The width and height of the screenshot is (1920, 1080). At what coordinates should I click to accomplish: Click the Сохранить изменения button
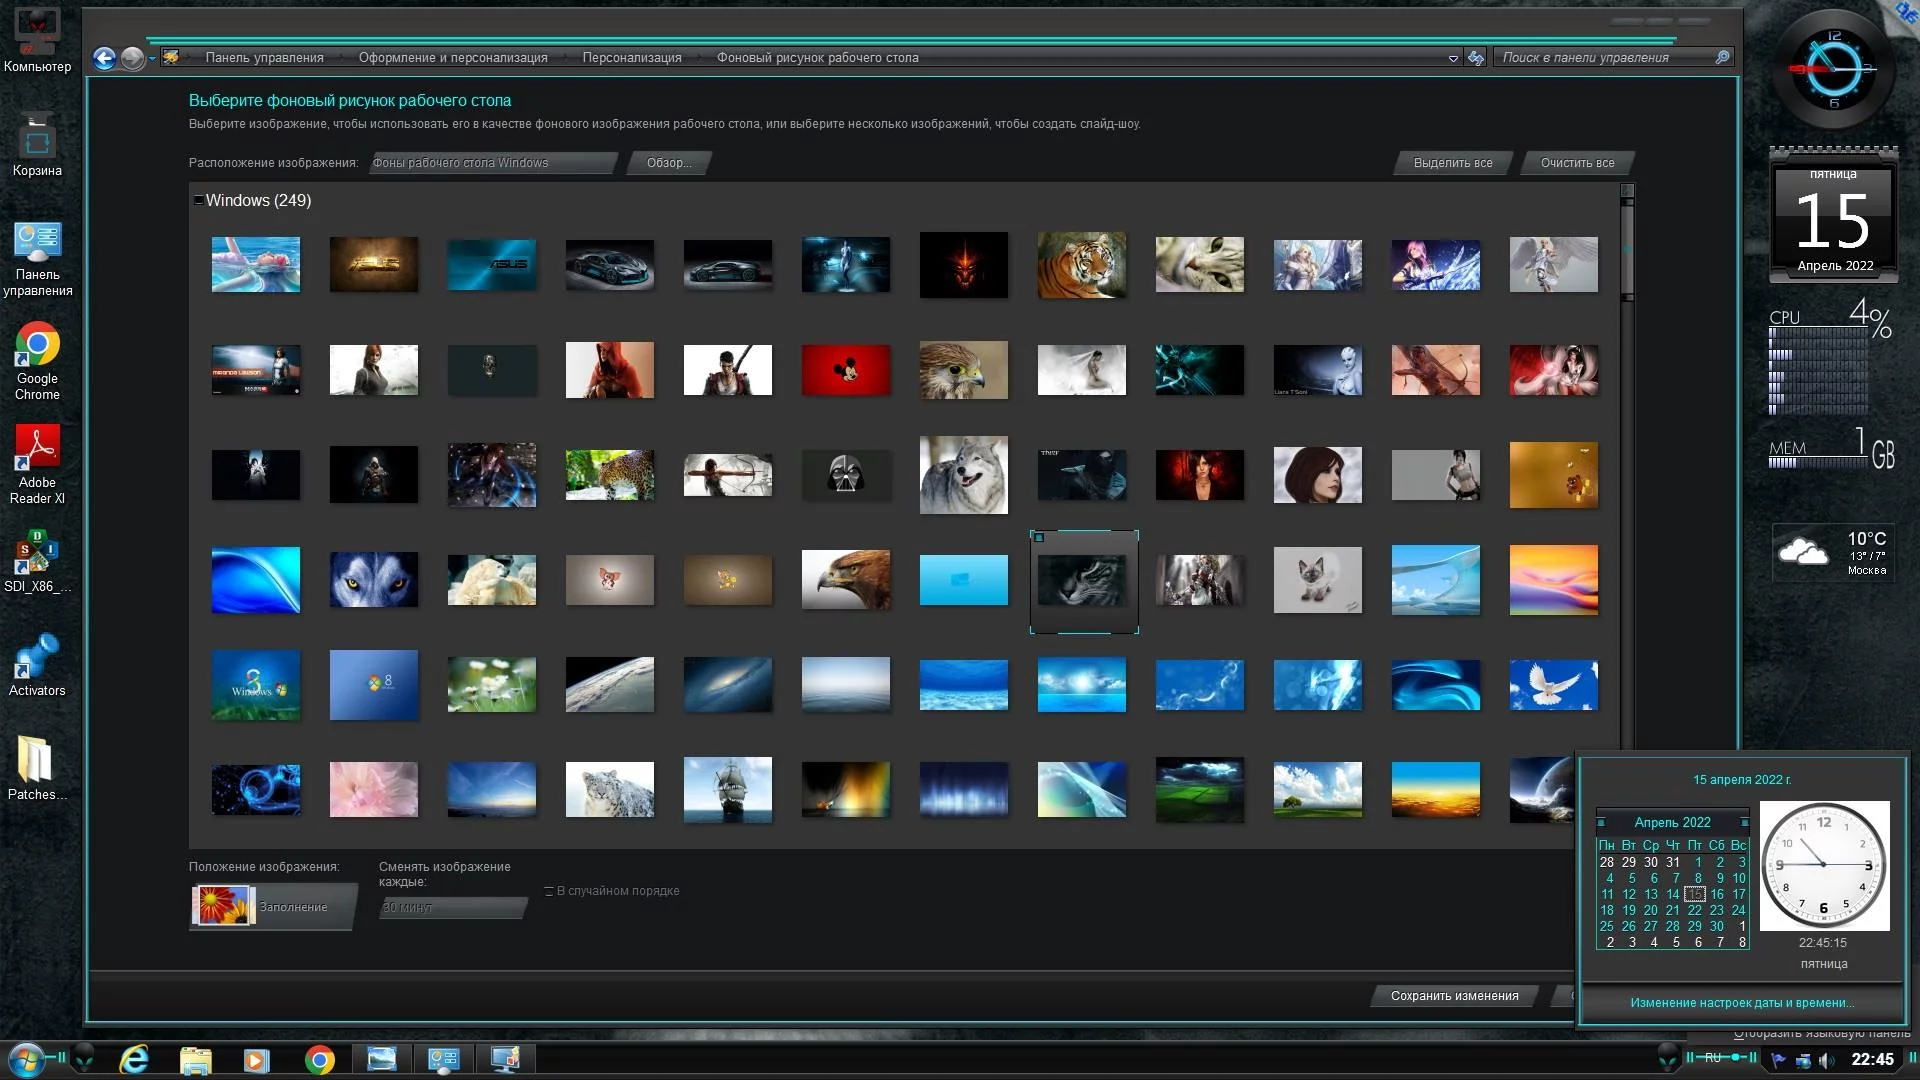tap(1453, 996)
